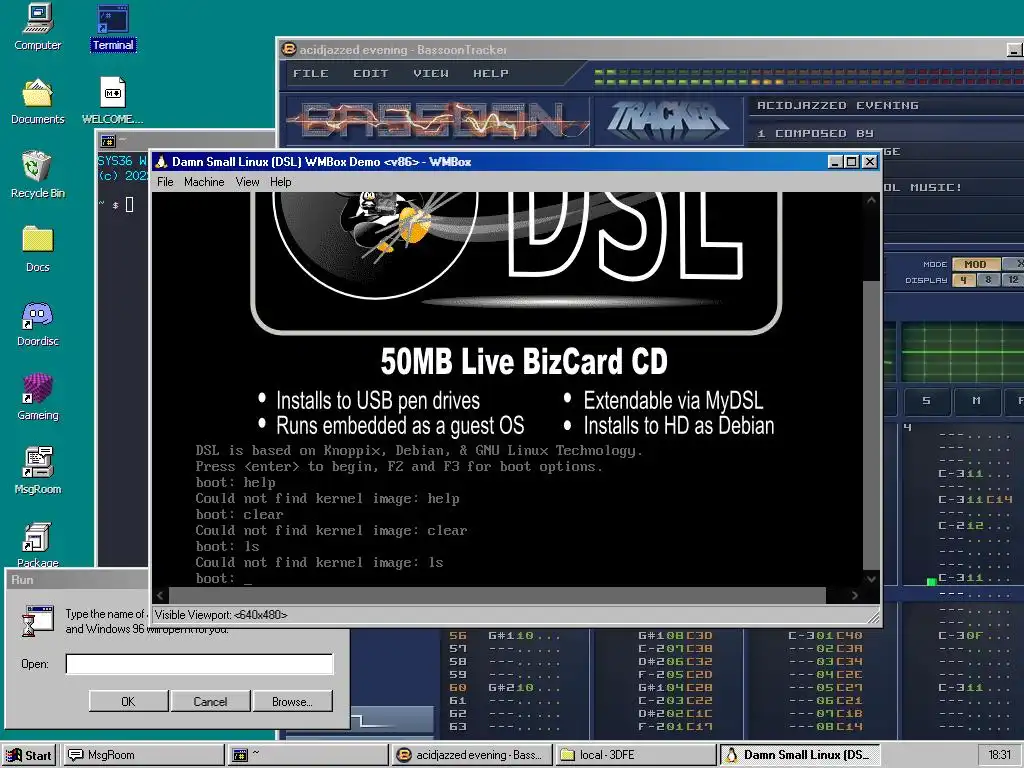
Task: Click WMBox horizontal scrollbar thumb
Action: (x=498, y=595)
